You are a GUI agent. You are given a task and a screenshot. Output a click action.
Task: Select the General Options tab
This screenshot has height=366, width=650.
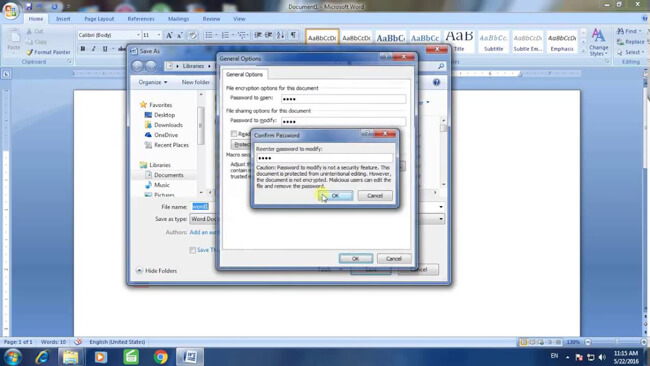(245, 75)
